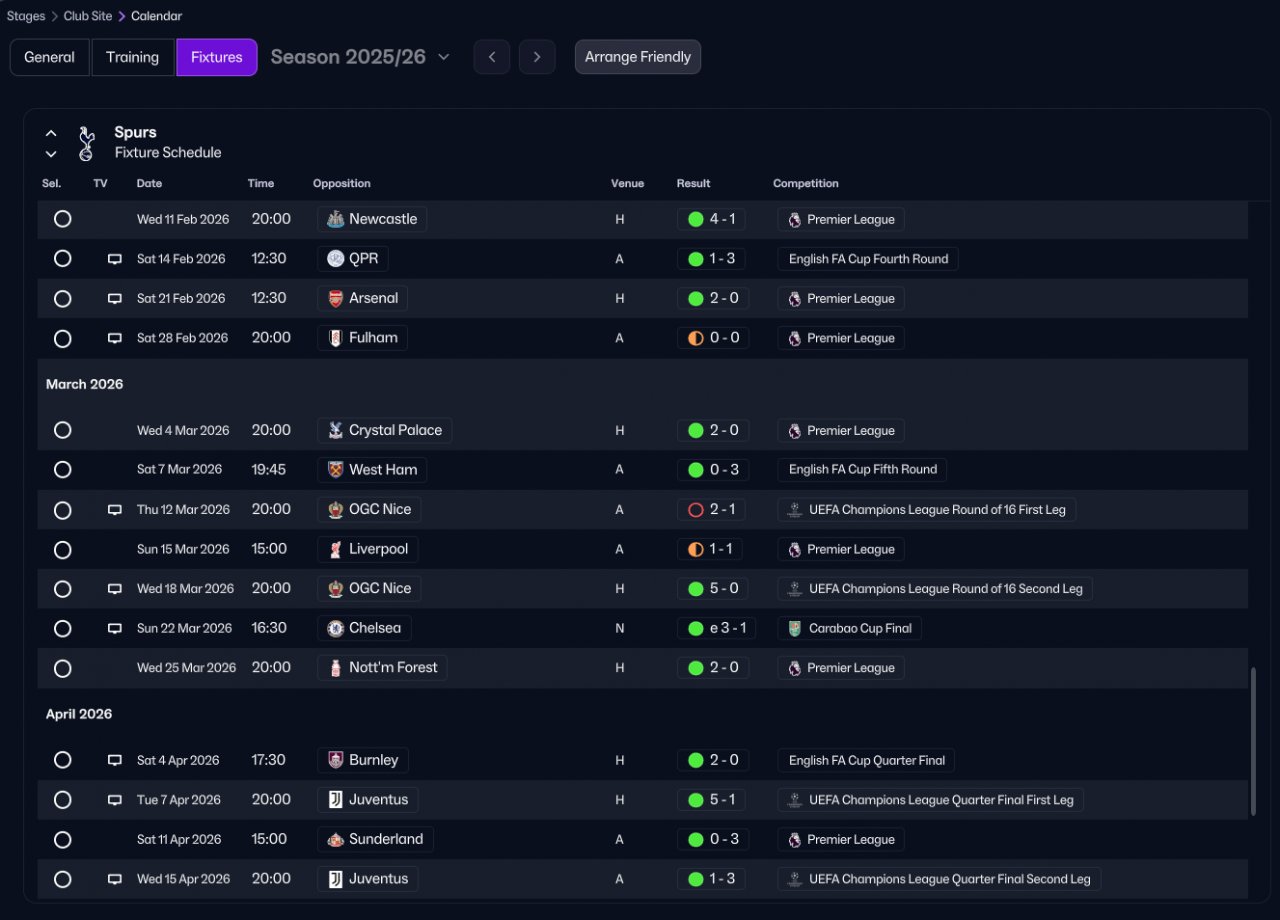Collapse the Spurs fixture schedule with up chevron
Image resolution: width=1280 pixels, height=920 pixels.
coord(51,133)
